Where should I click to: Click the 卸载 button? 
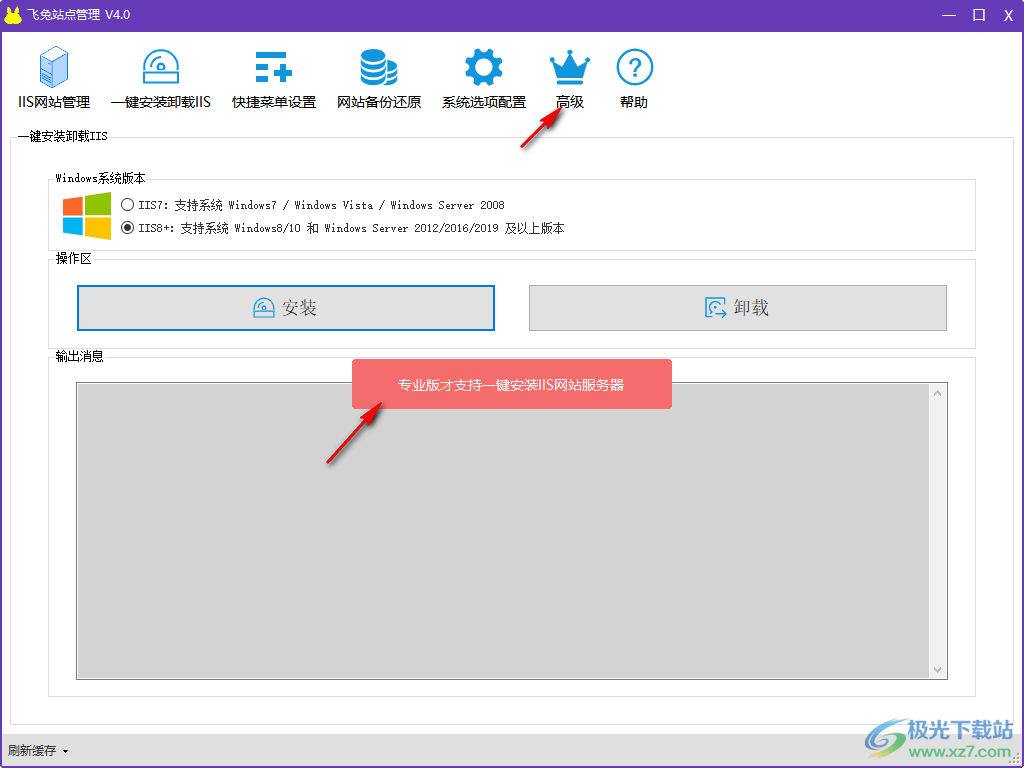pyautogui.click(x=737, y=308)
